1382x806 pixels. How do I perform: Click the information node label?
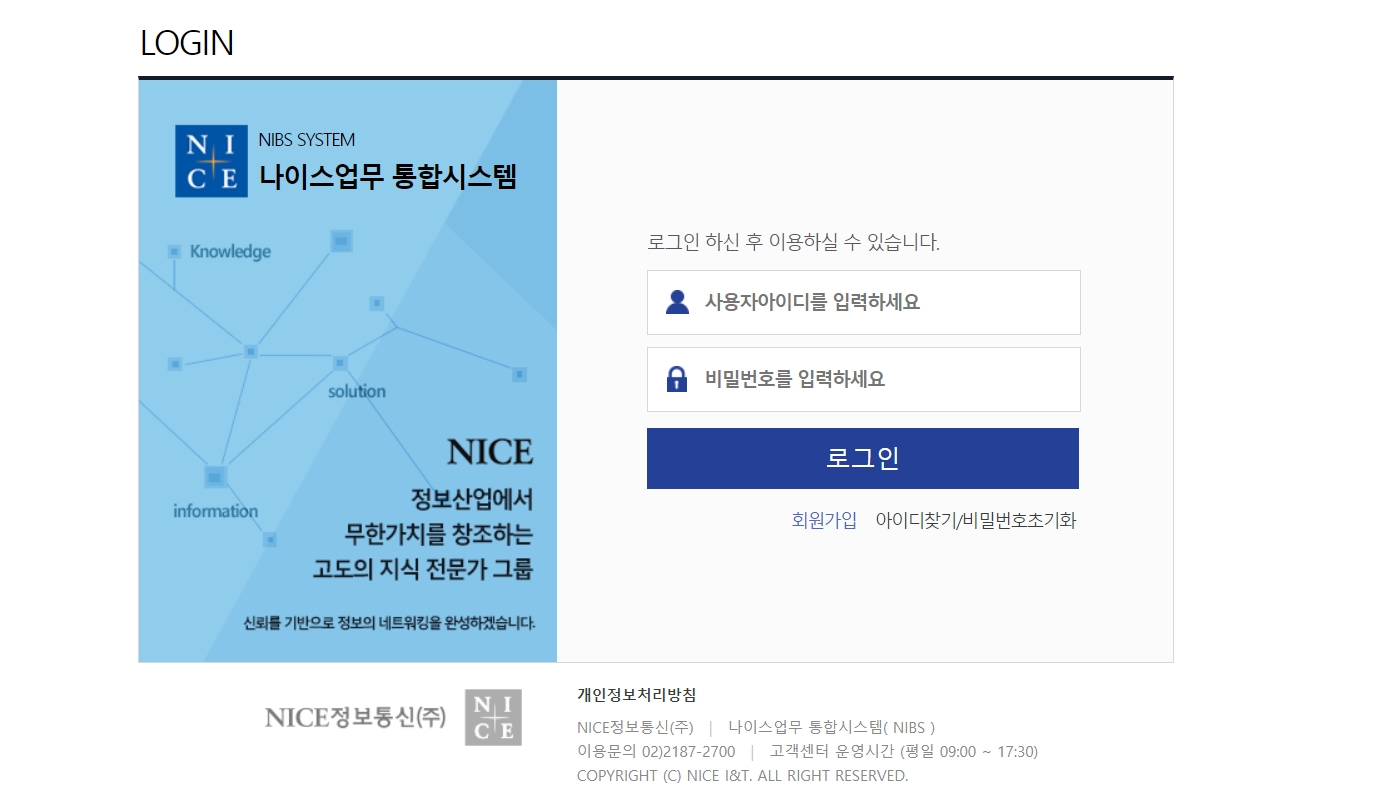215,511
